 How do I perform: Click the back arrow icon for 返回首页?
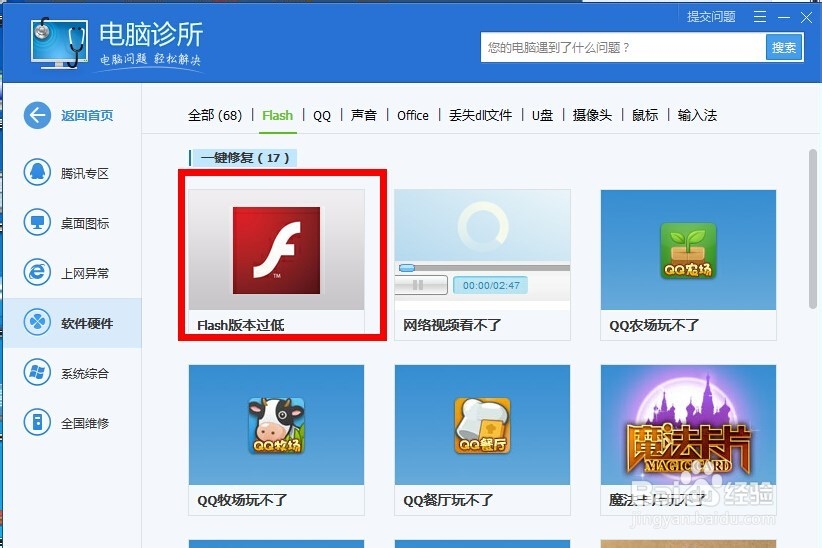pyautogui.click(x=37, y=115)
